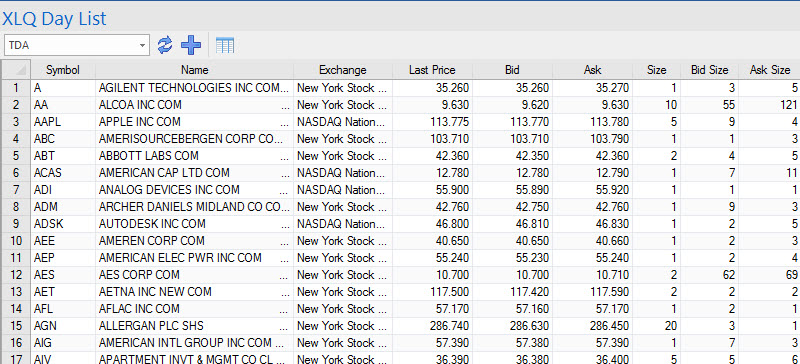Click bid size 55 cell
The width and height of the screenshot is (800, 364).
pyautogui.click(x=710, y=105)
